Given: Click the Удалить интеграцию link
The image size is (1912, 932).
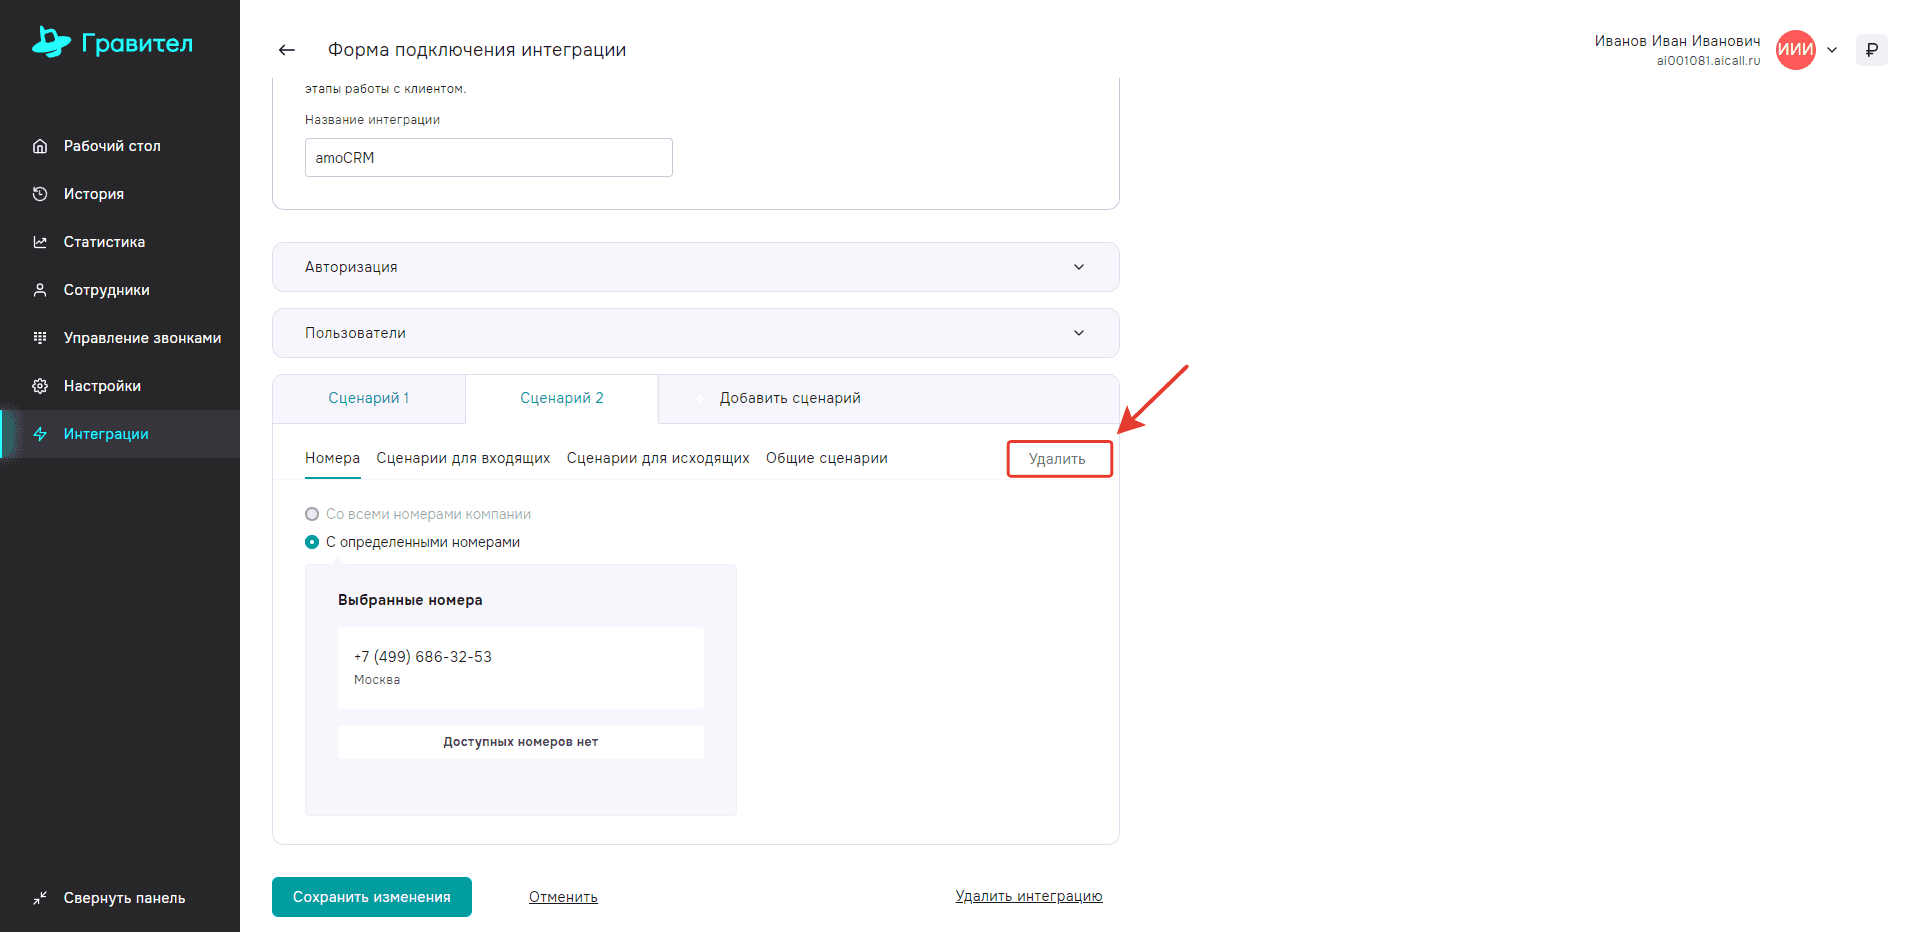Looking at the screenshot, I should [1028, 896].
